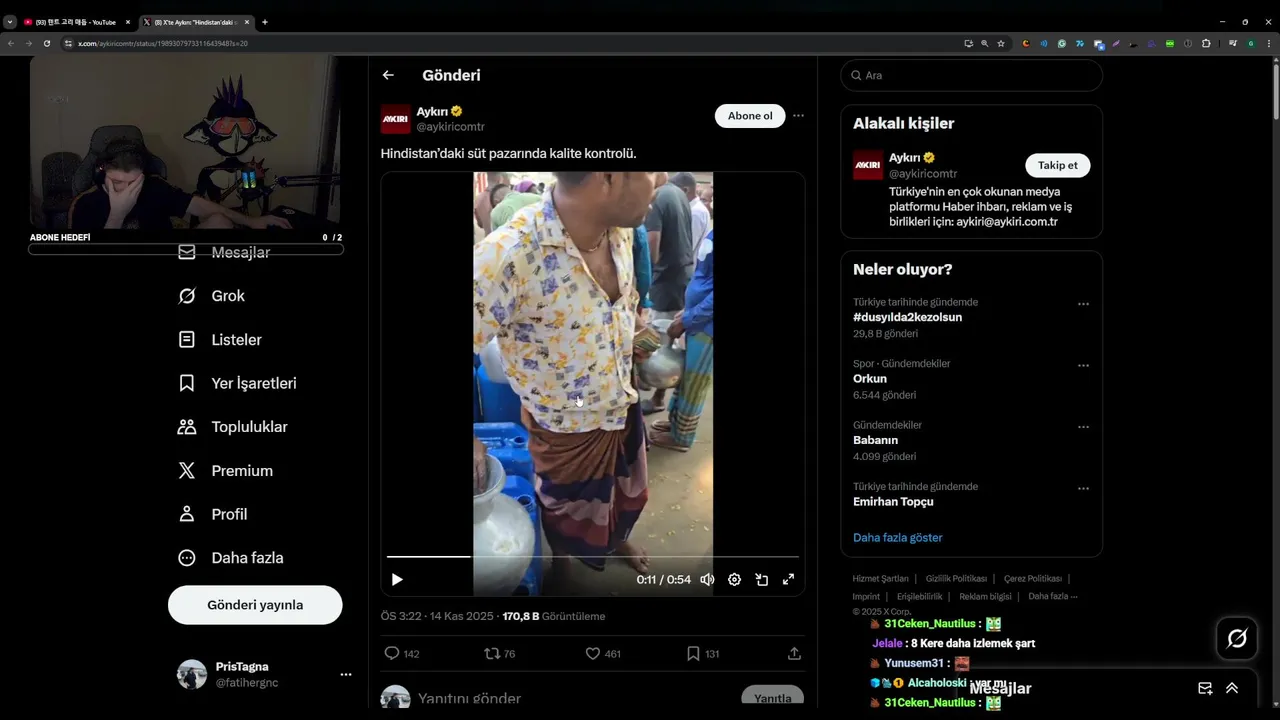Screen dimensions: 1280x720
Task: Click the Ara search field
Action: [971, 75]
